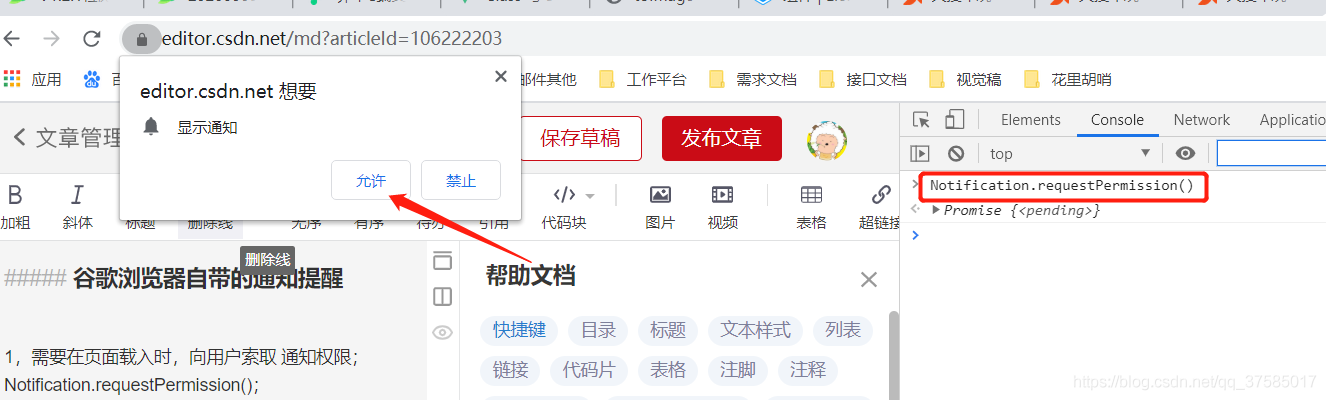Select the 代码片 help tag

[x=588, y=370]
